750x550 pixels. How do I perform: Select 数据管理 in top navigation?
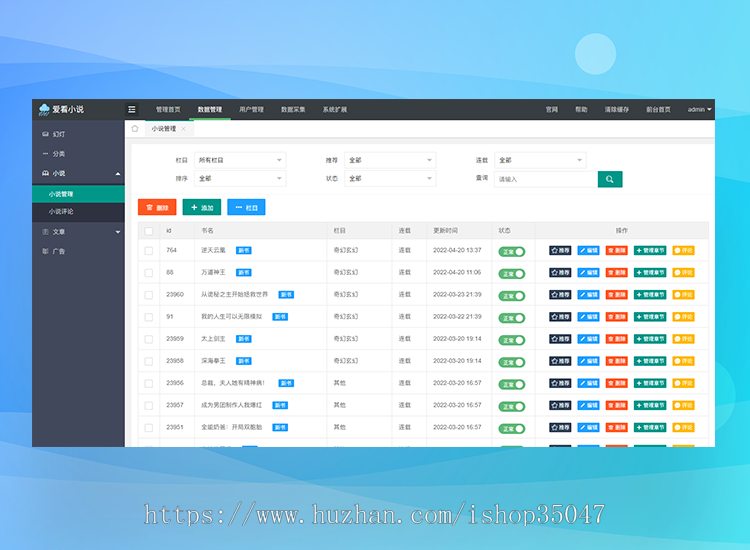point(210,110)
